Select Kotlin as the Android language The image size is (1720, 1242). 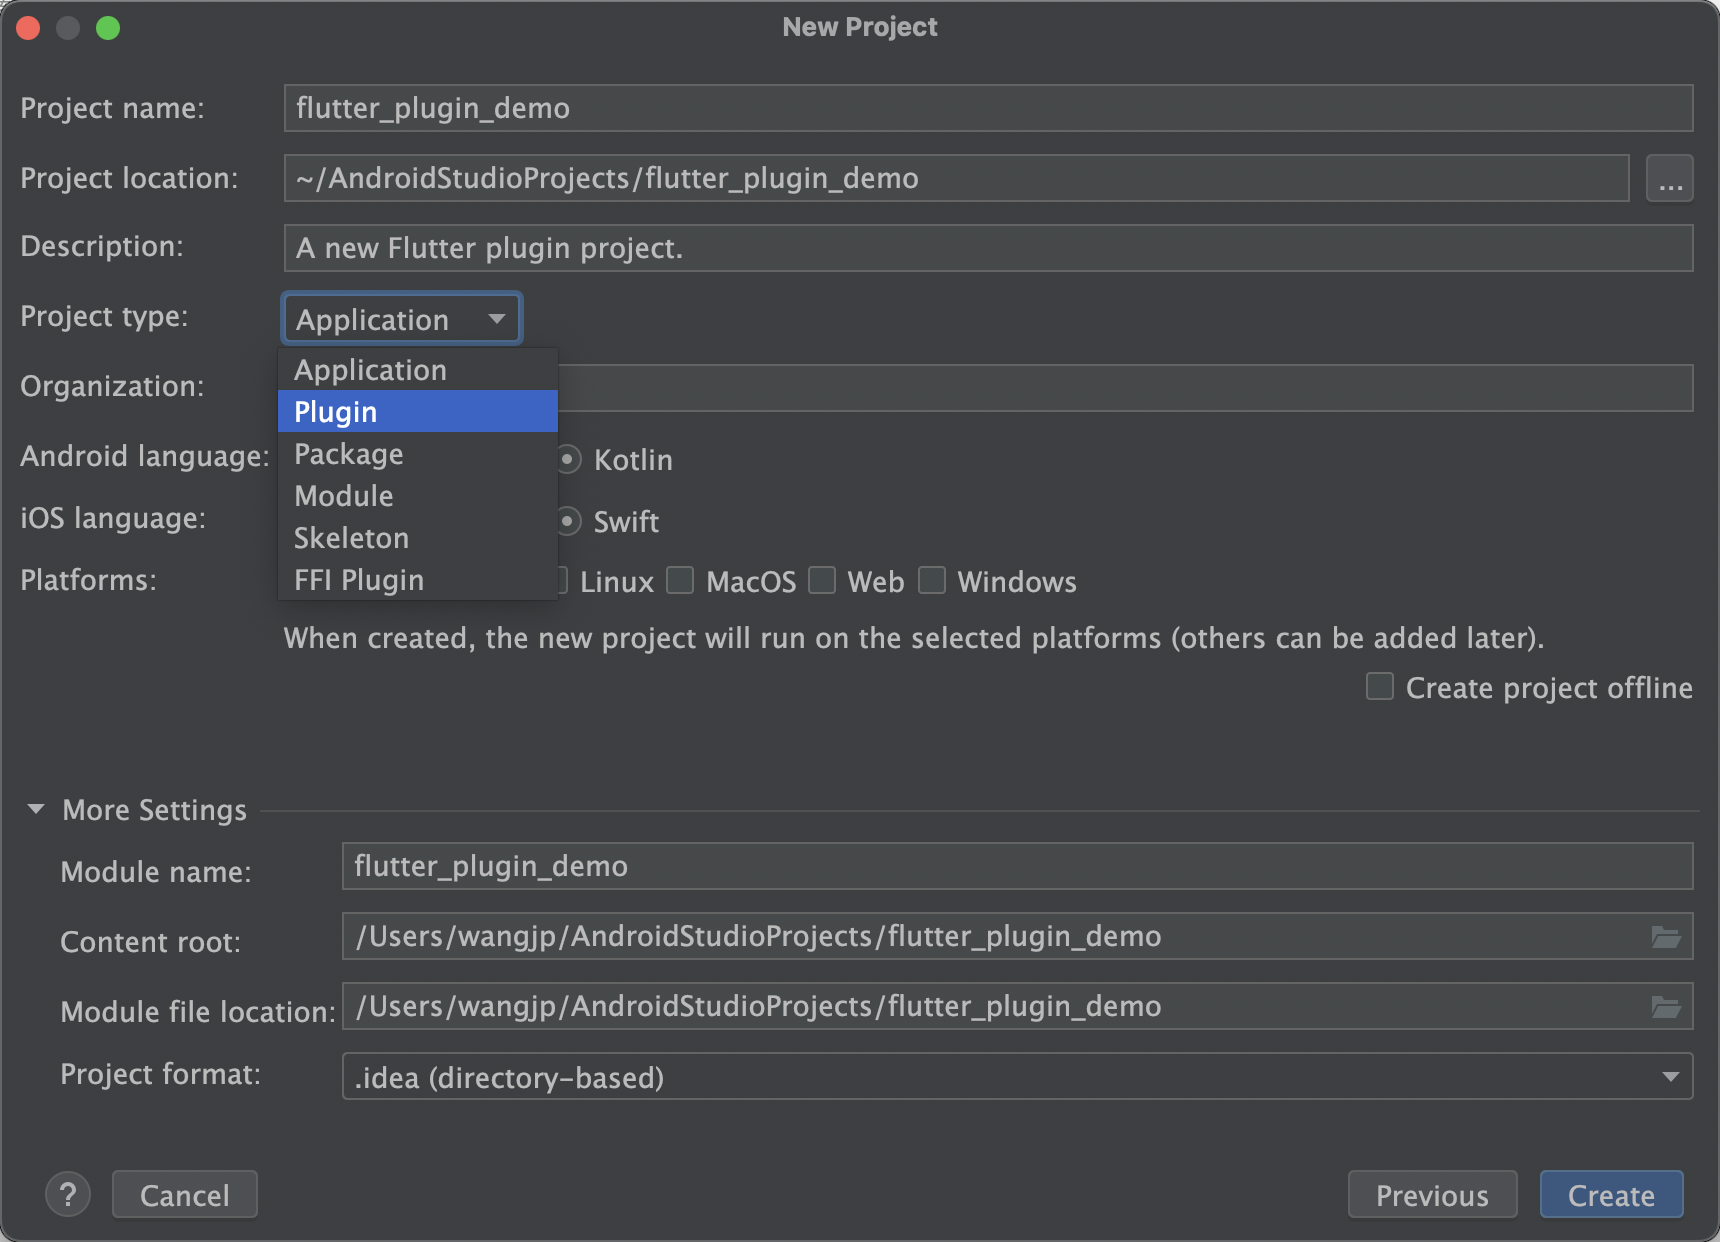coord(568,459)
